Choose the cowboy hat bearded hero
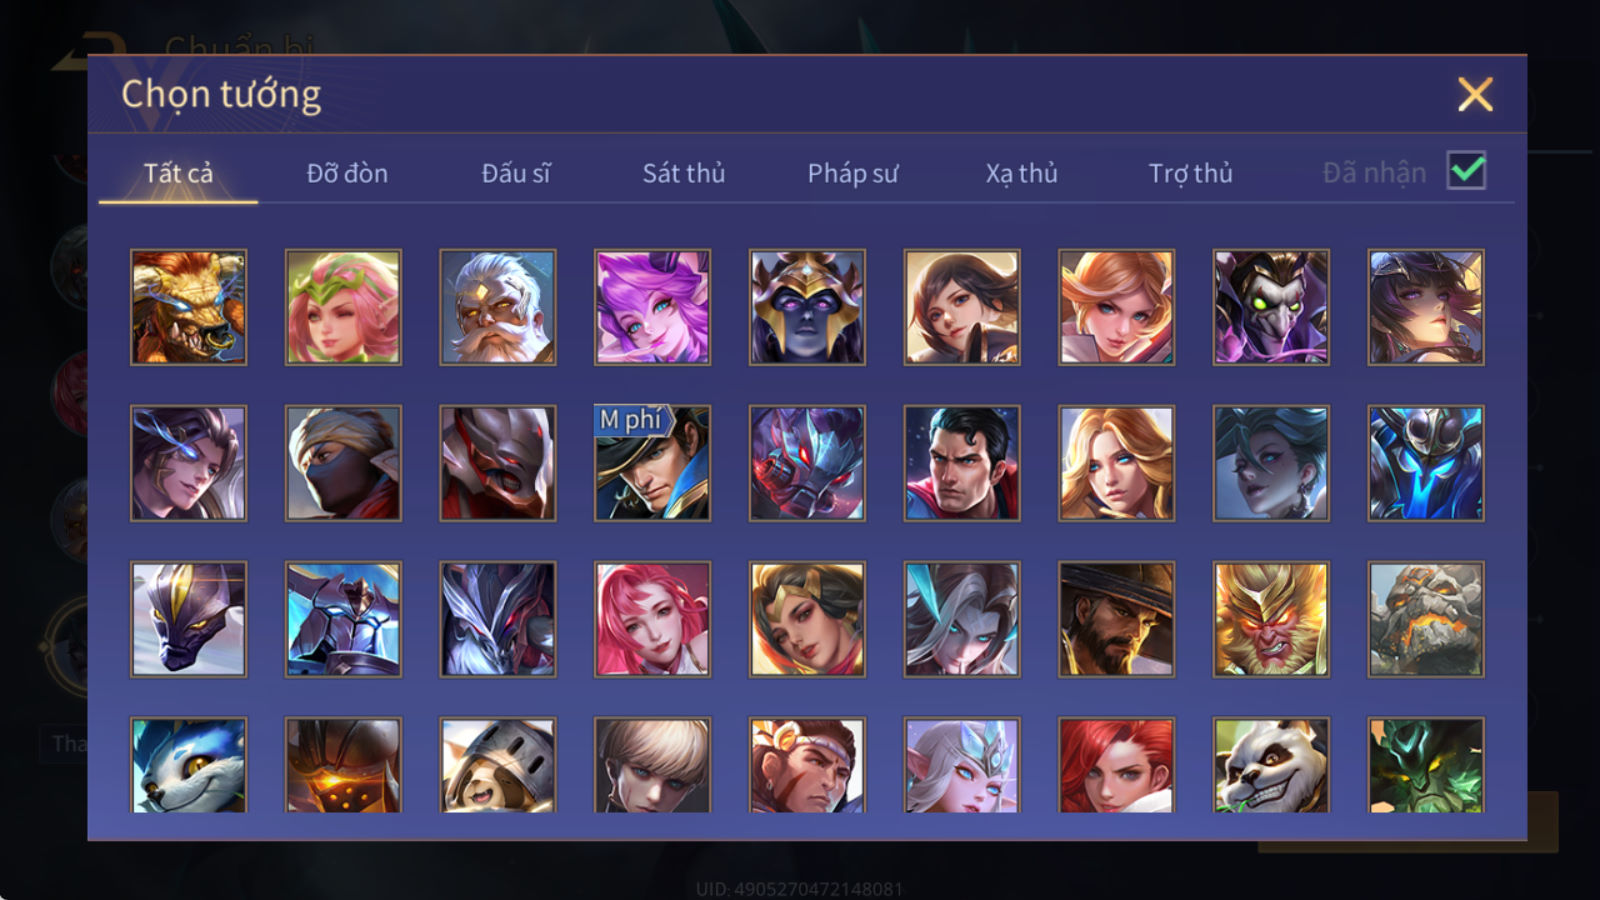Screen dimensions: 1600x900 (1116, 619)
